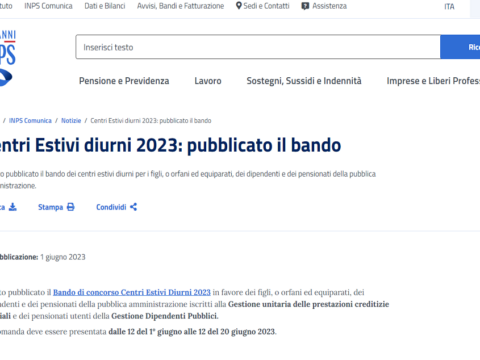Click the INPS logo
Screen dimensions: 480x360
(7, 58)
